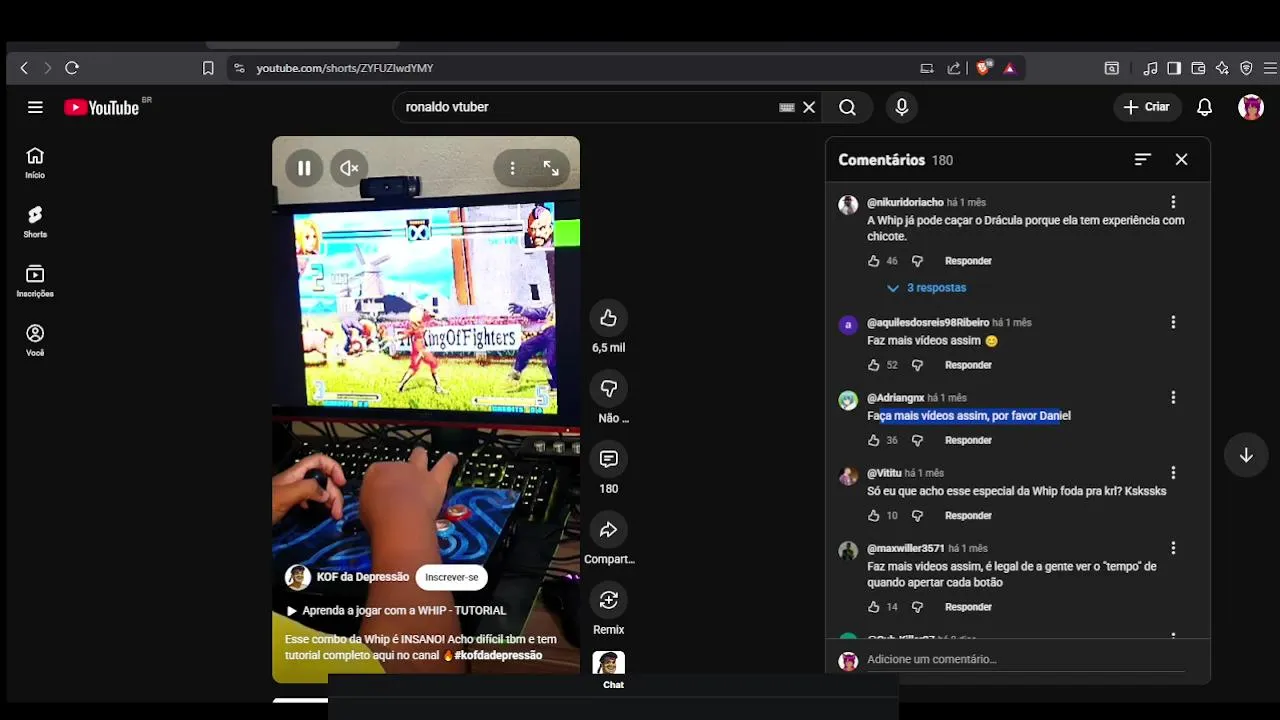The height and width of the screenshot is (720, 1280).
Task: Share the Short via Compartilhar
Action: tap(608, 529)
